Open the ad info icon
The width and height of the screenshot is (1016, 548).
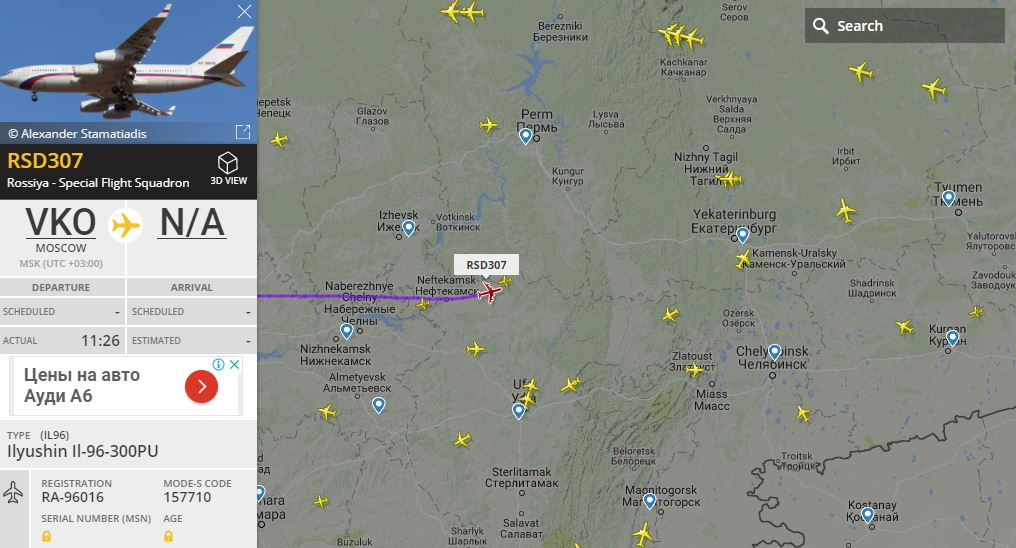[219, 364]
